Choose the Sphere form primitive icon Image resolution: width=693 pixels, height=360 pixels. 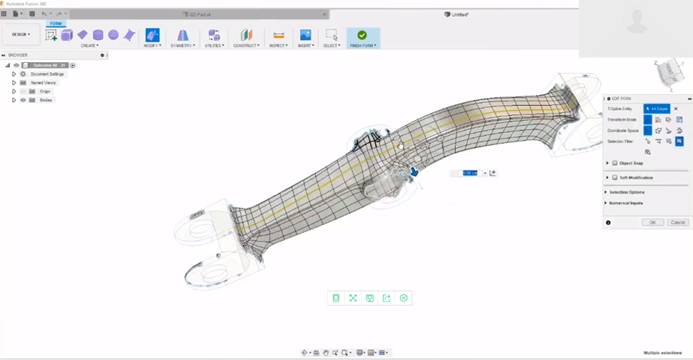(113, 35)
